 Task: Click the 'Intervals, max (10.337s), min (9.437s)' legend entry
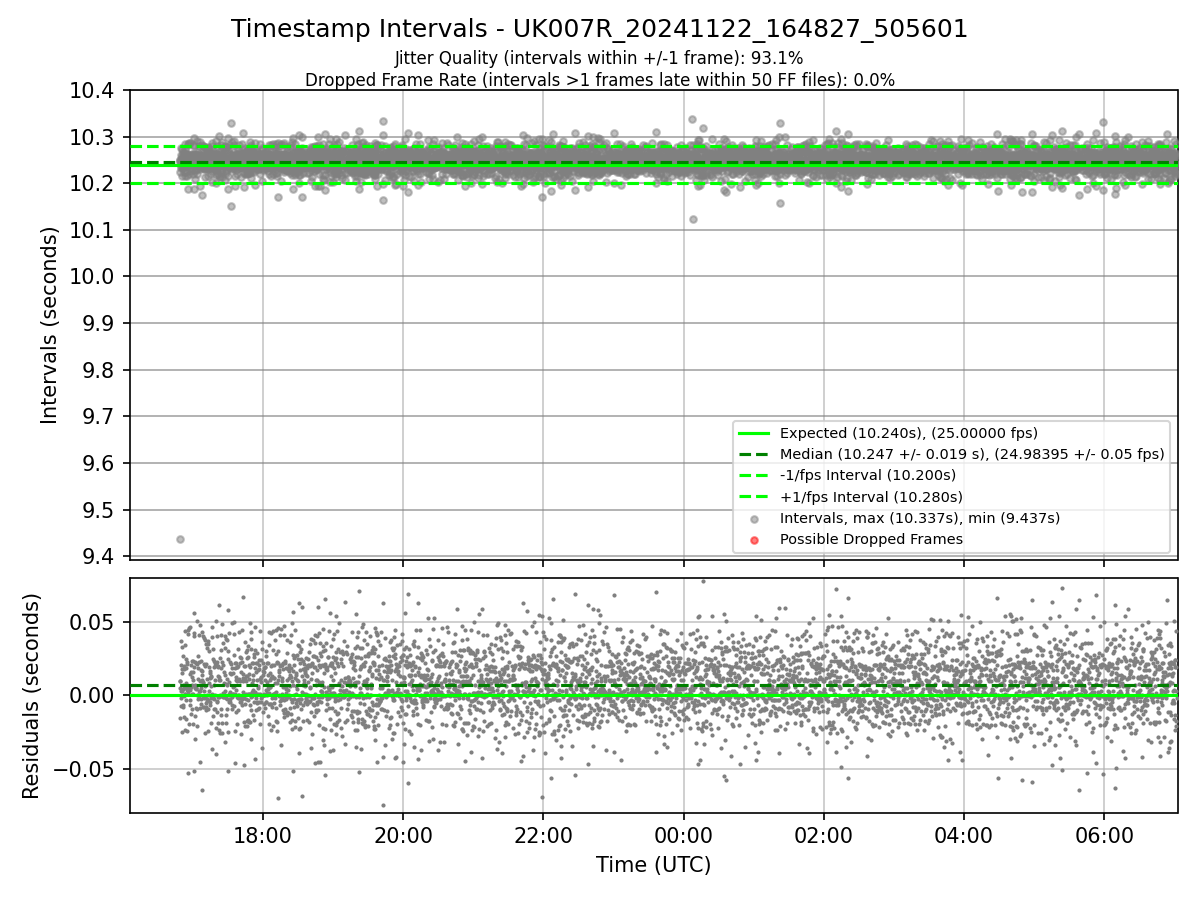[x=919, y=518]
